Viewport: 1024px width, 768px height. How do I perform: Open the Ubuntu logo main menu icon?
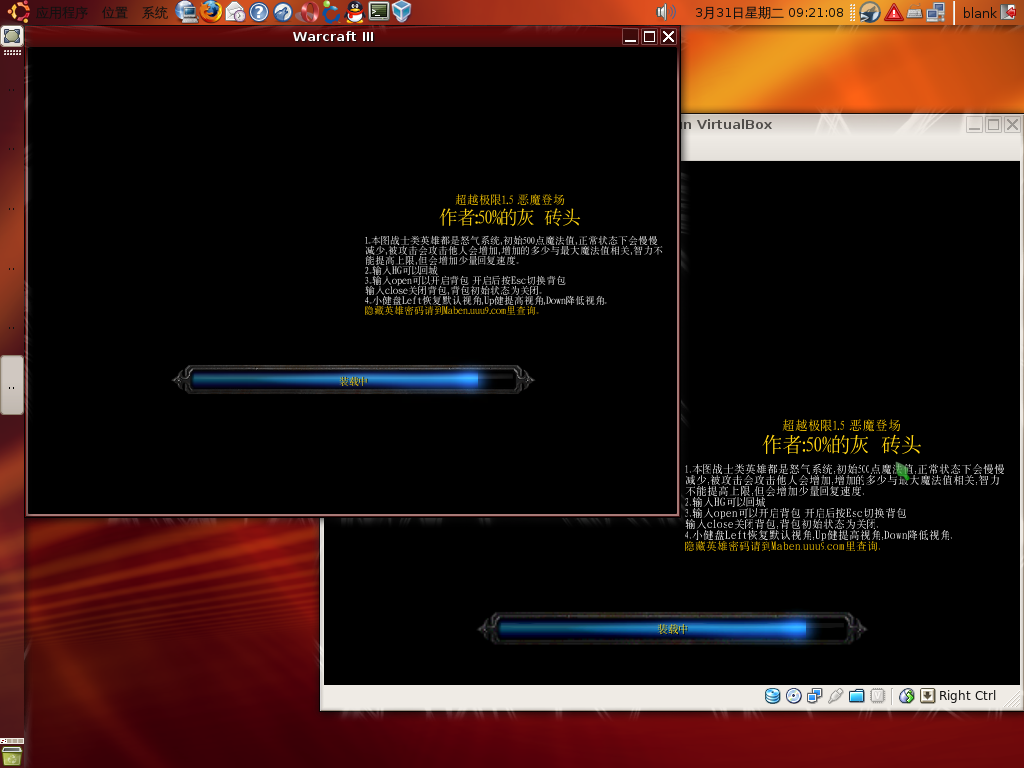(x=18, y=12)
